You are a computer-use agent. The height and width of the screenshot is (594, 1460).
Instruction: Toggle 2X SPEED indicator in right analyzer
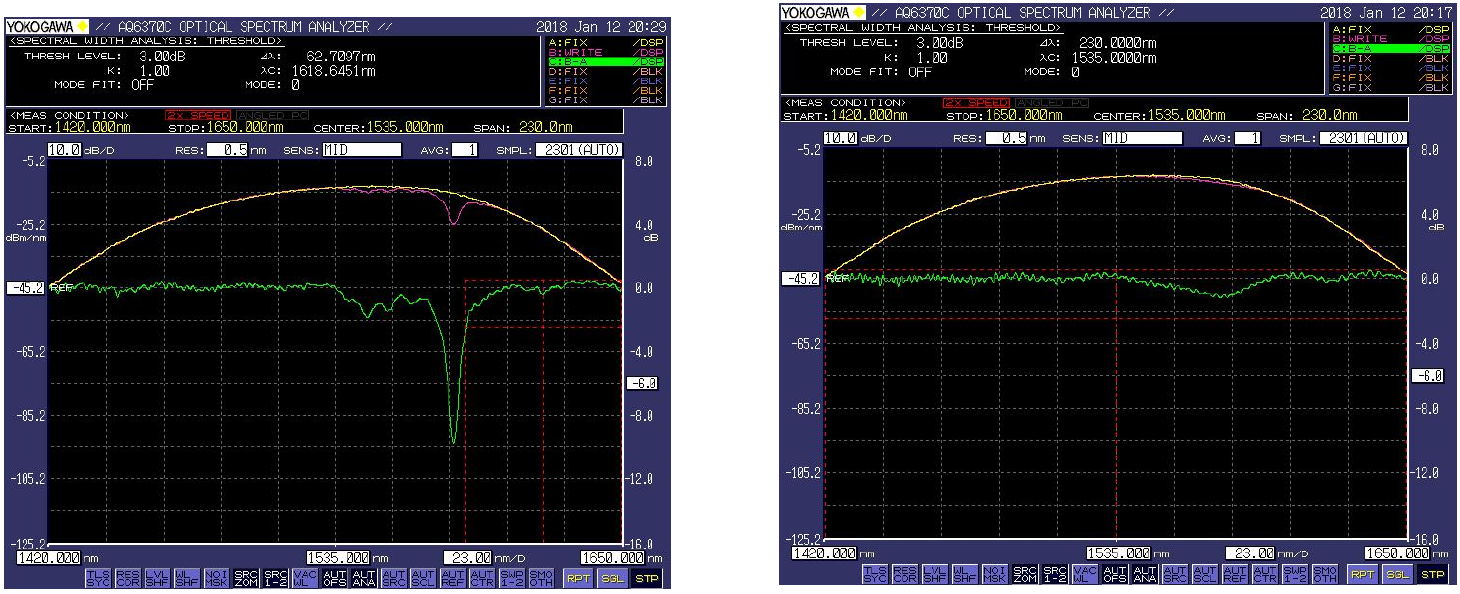(x=976, y=103)
